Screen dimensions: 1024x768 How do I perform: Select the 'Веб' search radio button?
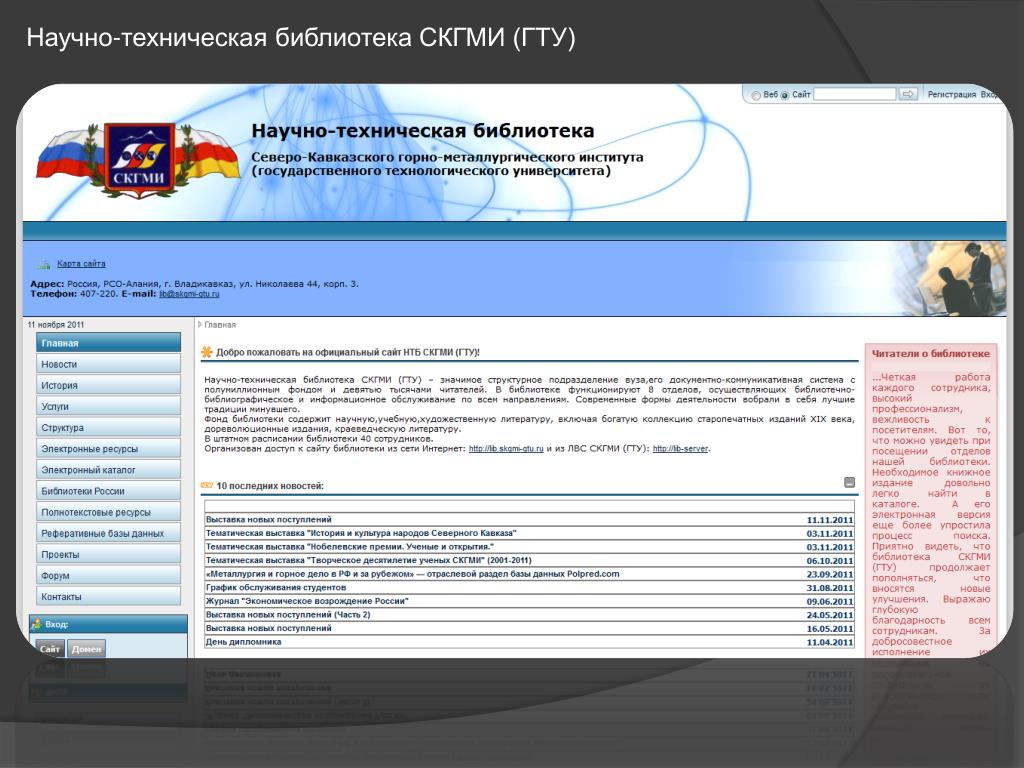(756, 95)
